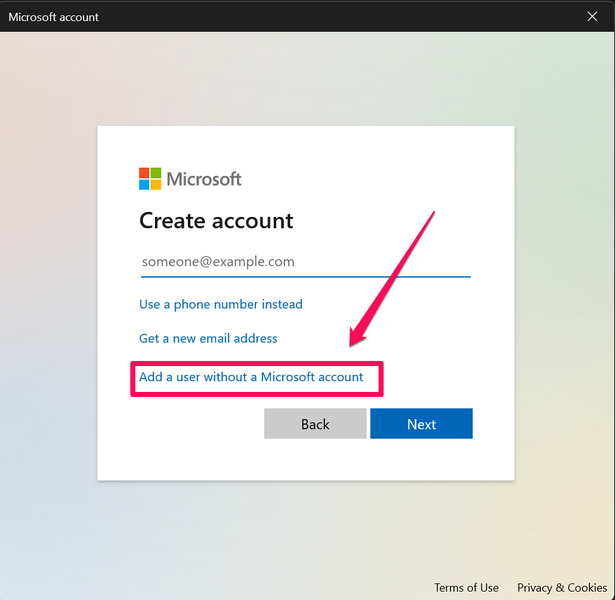Click the green square of Microsoft logo
The image size is (615, 600).
click(x=155, y=173)
